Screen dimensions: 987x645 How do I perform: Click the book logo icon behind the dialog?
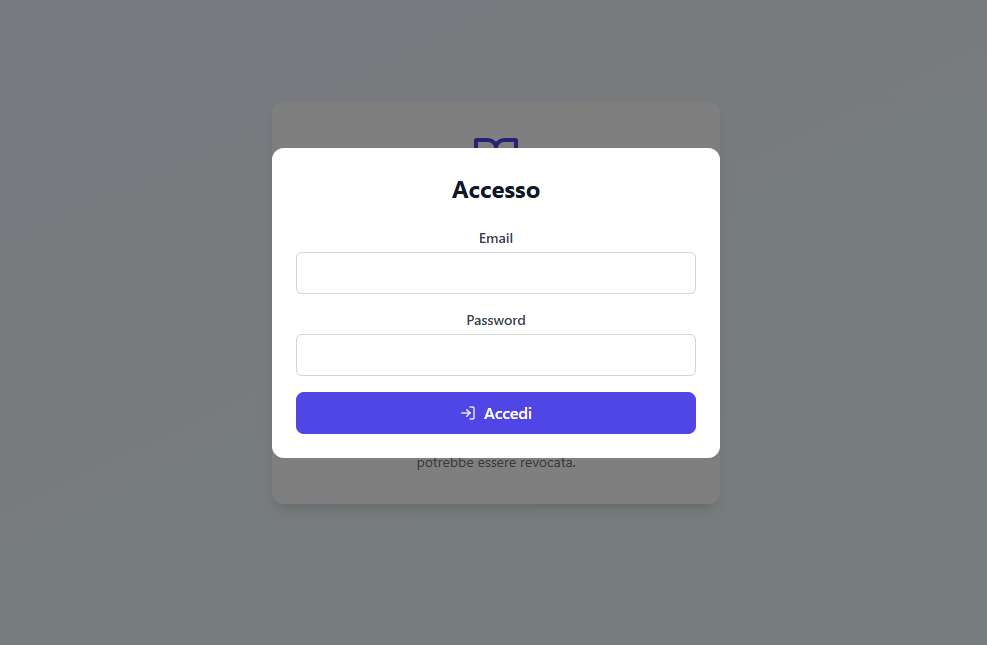(x=496, y=143)
